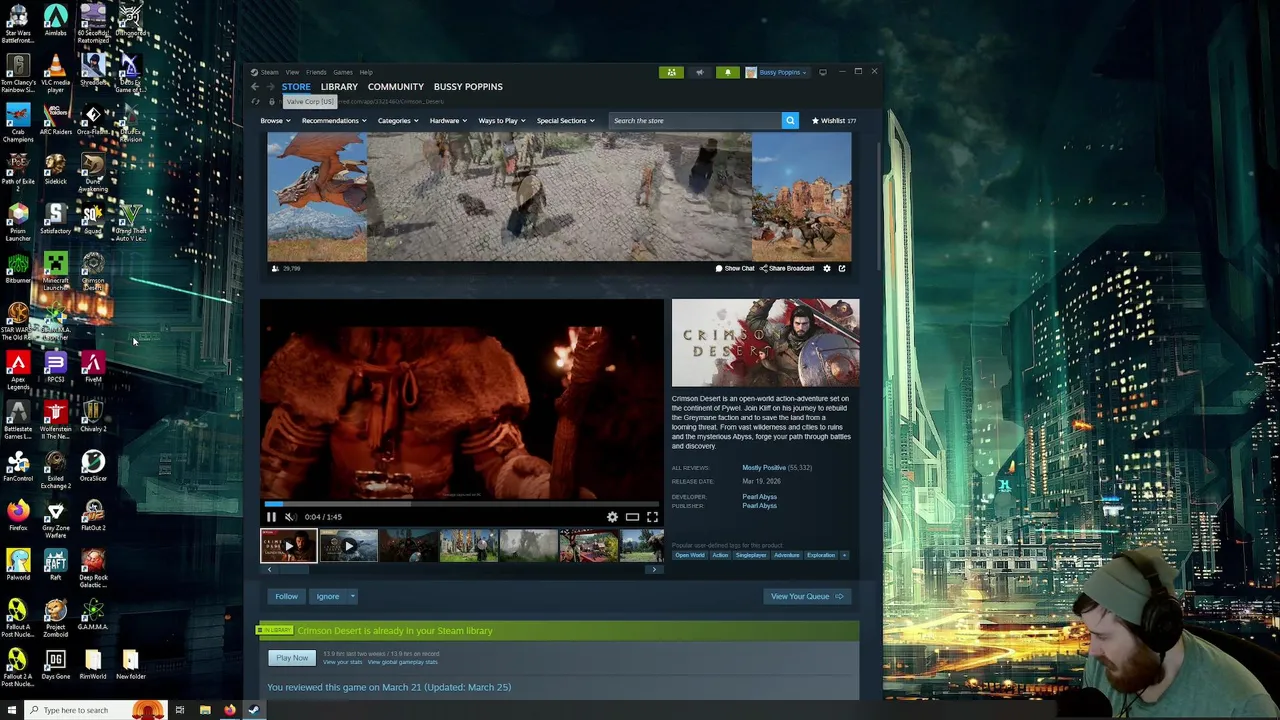Open the green notifications bell
Image resolution: width=1280 pixels, height=720 pixels.
(727, 72)
